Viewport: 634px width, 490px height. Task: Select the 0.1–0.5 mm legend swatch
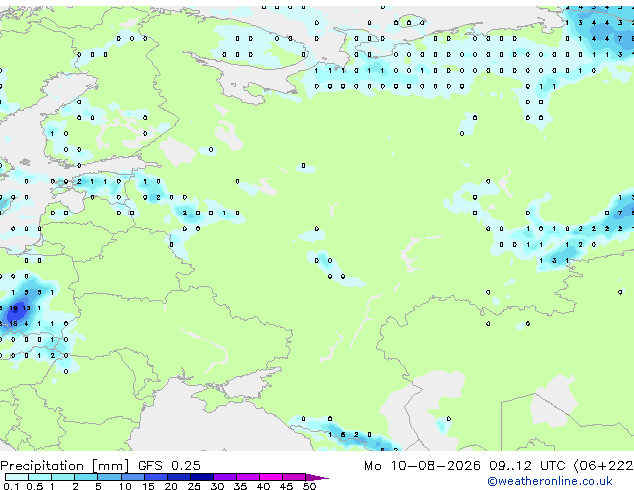point(17,477)
